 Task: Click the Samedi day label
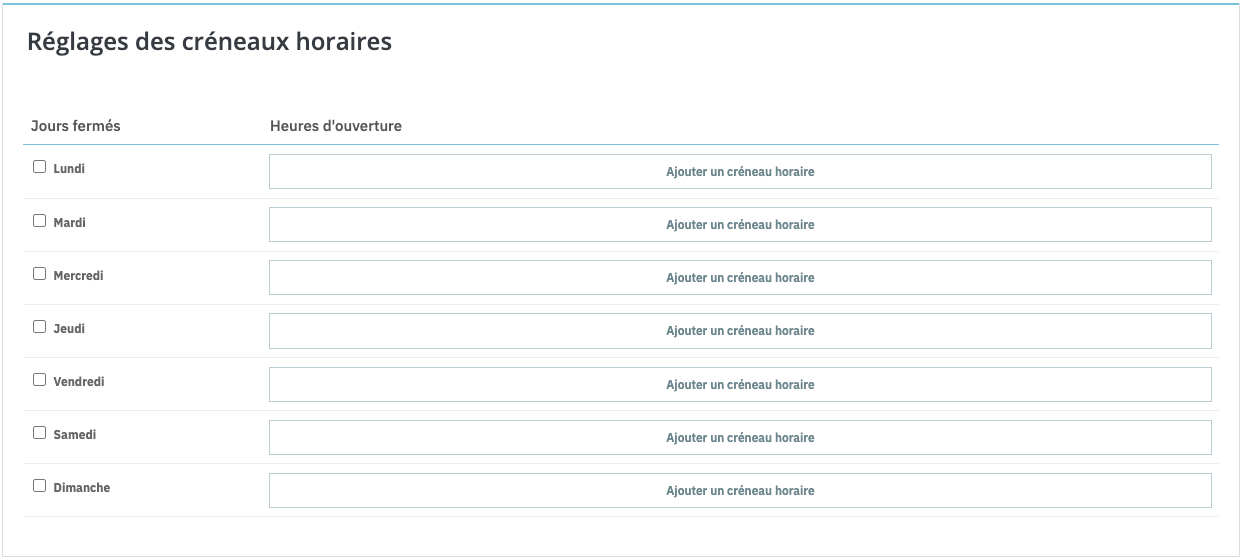click(x=75, y=435)
